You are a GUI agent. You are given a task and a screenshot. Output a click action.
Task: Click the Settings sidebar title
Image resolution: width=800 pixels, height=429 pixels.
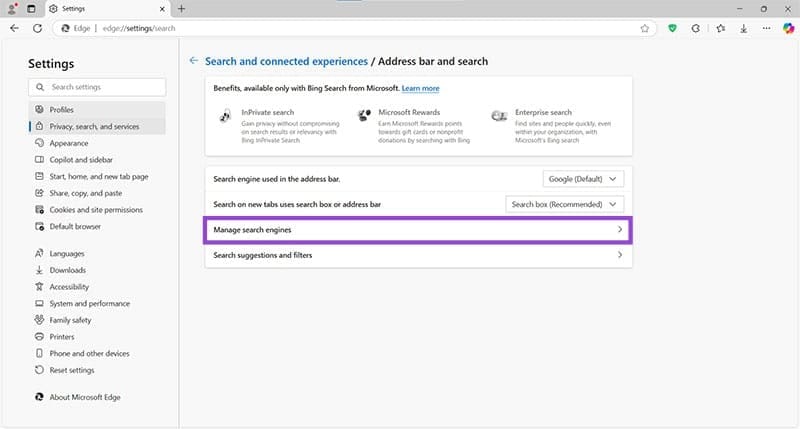pos(51,64)
